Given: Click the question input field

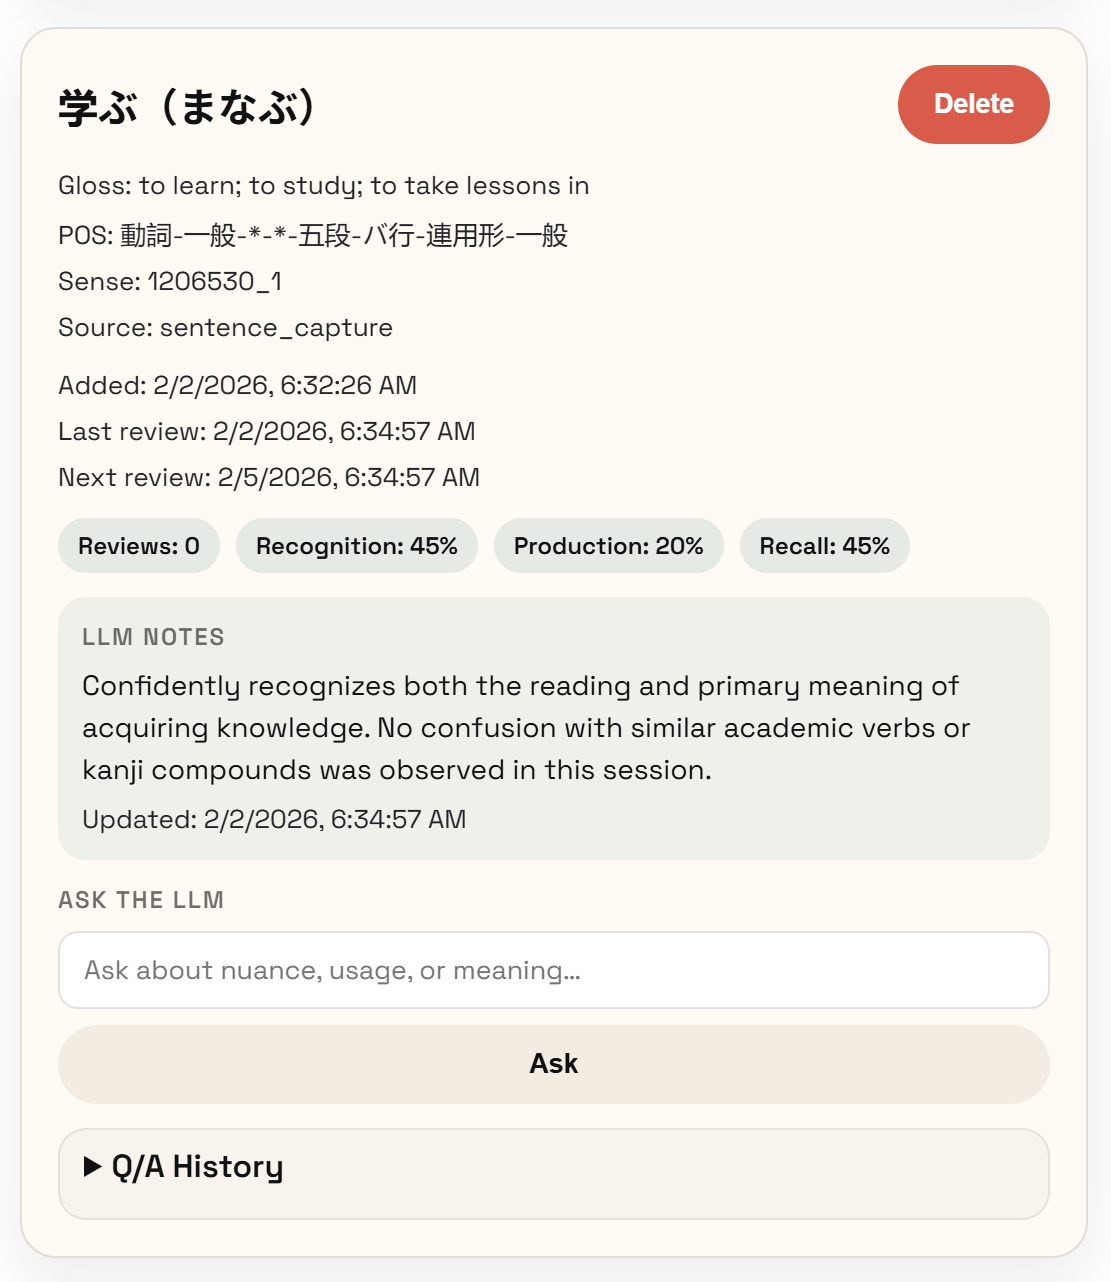Looking at the screenshot, I should click(553, 970).
